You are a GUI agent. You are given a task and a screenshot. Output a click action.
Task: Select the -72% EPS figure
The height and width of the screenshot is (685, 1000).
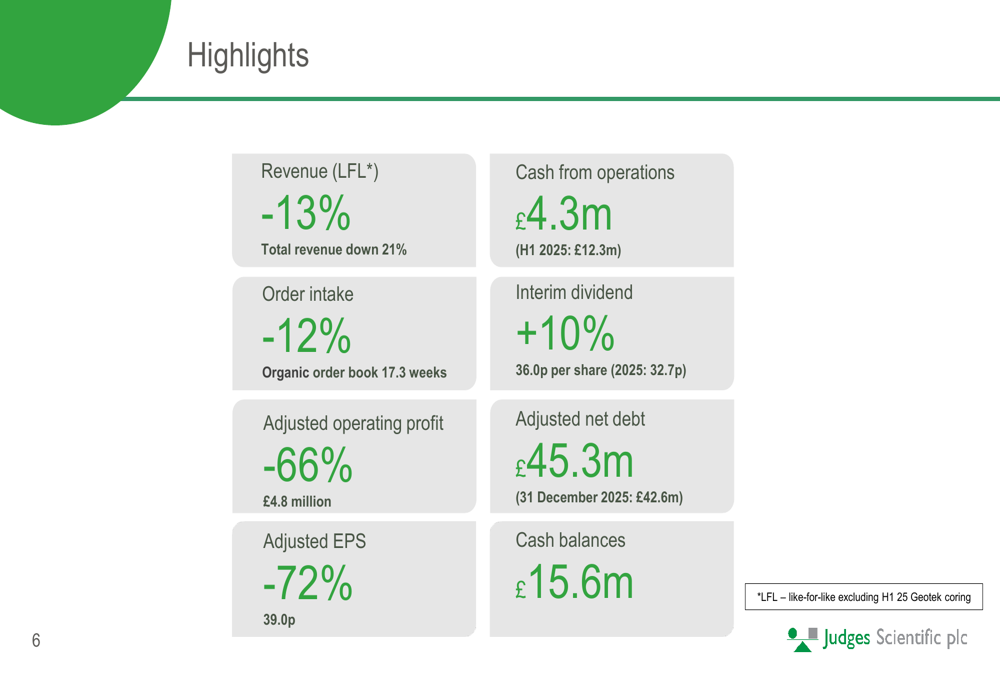pyautogui.click(x=307, y=582)
